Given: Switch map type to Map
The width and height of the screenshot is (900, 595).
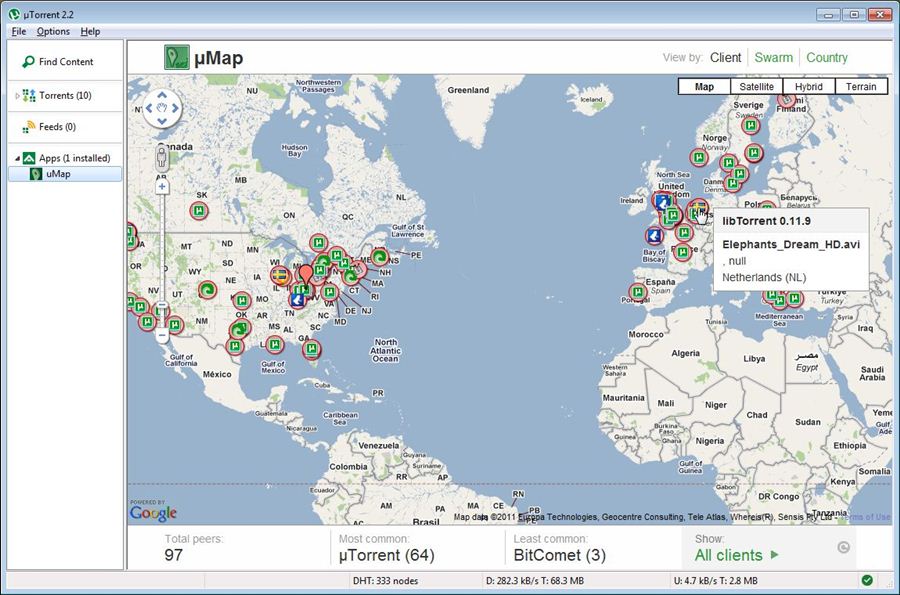Looking at the screenshot, I should point(704,87).
